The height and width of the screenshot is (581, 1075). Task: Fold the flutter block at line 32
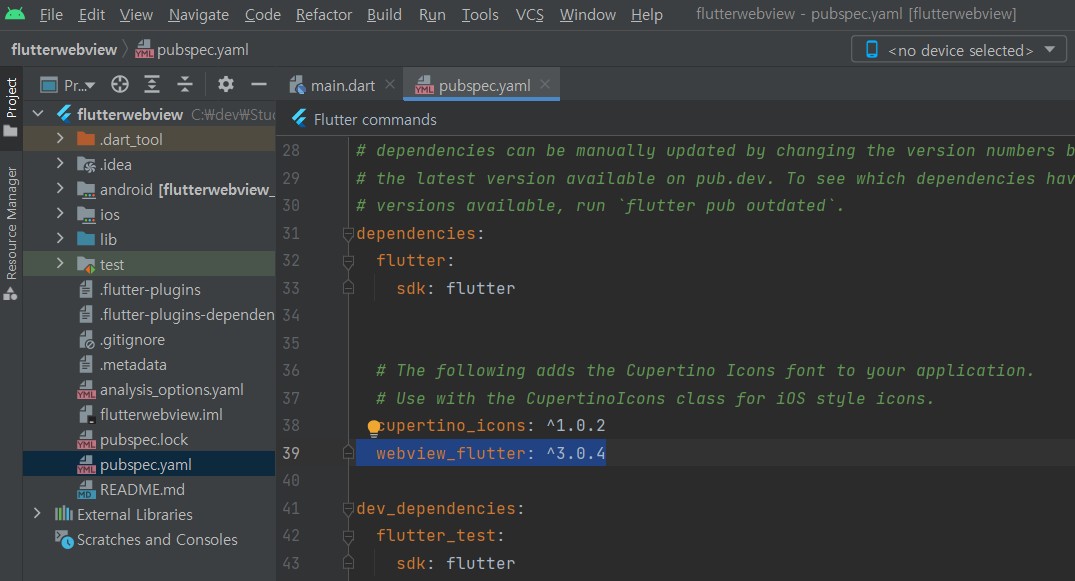coord(348,261)
